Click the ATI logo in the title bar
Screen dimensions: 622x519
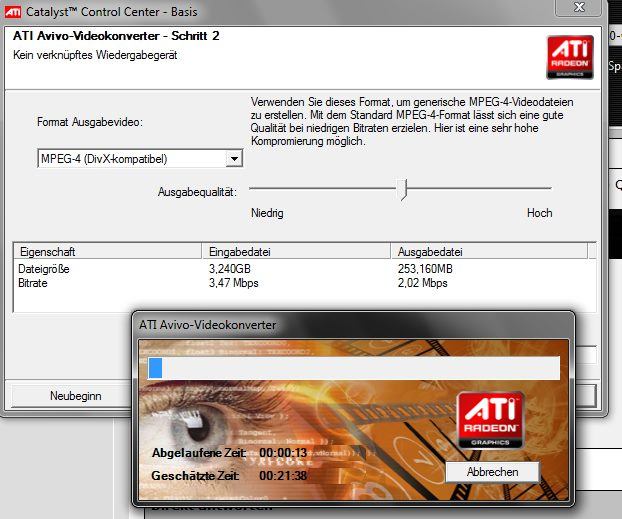click(12, 12)
